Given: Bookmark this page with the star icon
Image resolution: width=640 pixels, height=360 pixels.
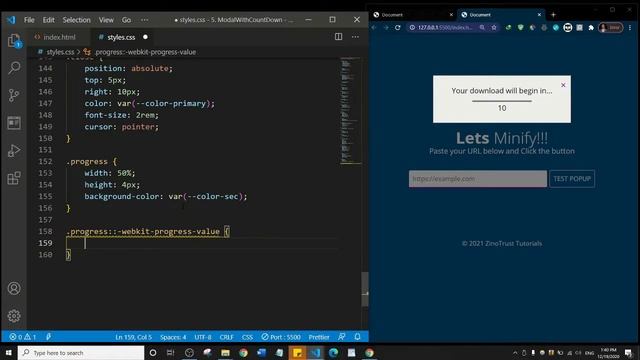Looking at the screenshot, I should [x=494, y=27].
